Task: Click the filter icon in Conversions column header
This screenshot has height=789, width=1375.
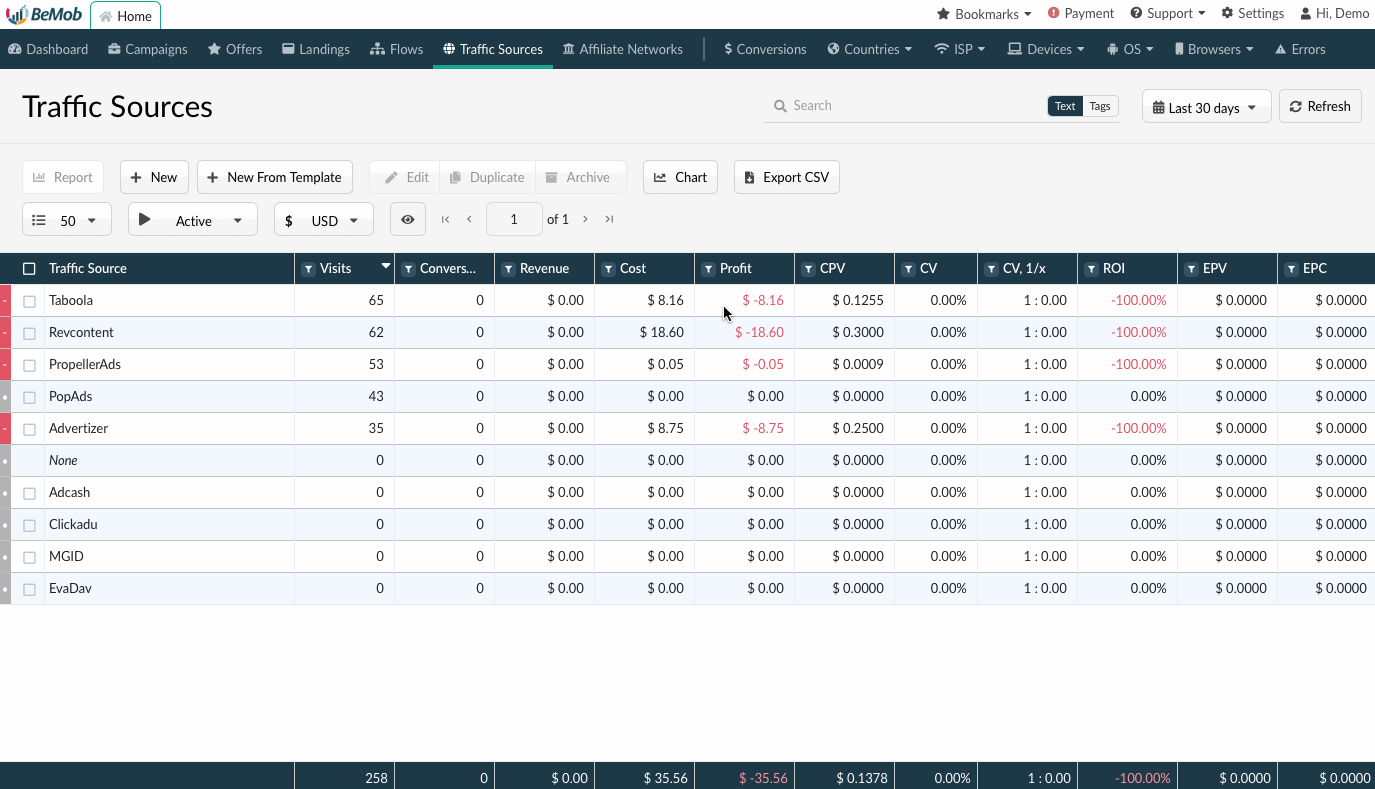Action: 408,269
